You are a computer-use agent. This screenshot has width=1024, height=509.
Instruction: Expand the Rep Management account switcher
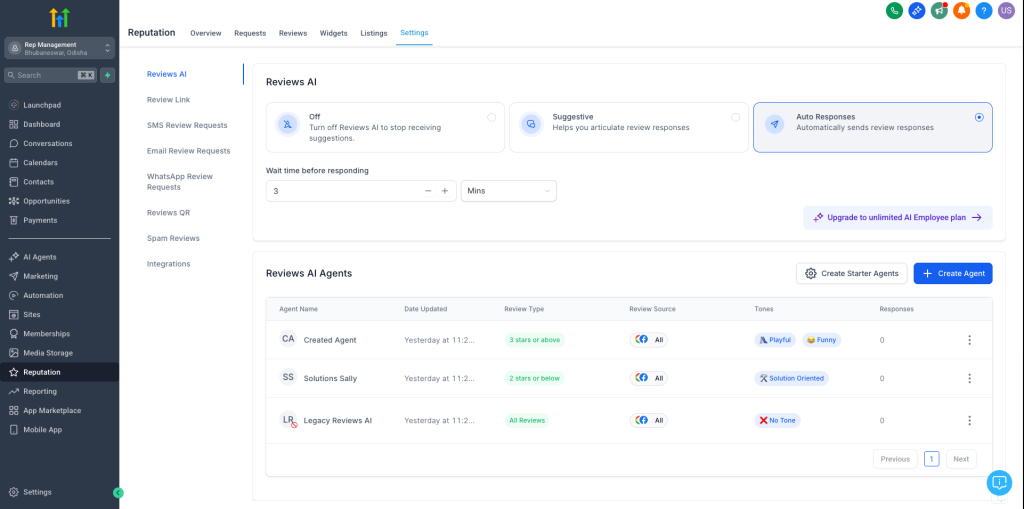coord(59,48)
